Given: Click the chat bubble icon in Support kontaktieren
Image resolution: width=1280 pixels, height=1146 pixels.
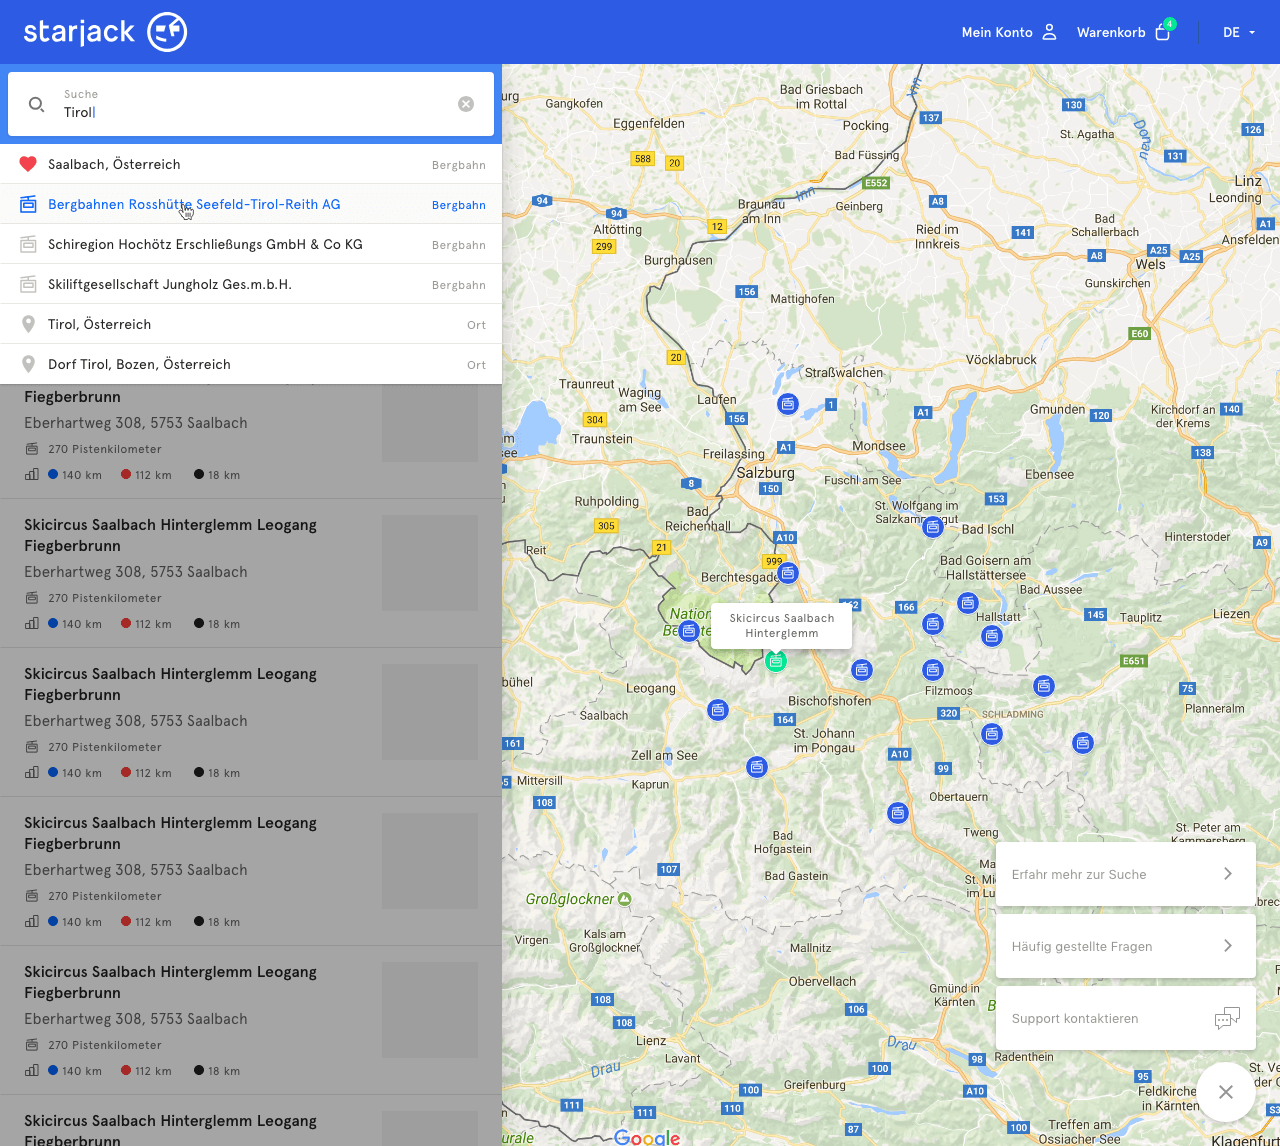Looking at the screenshot, I should tap(1227, 1018).
